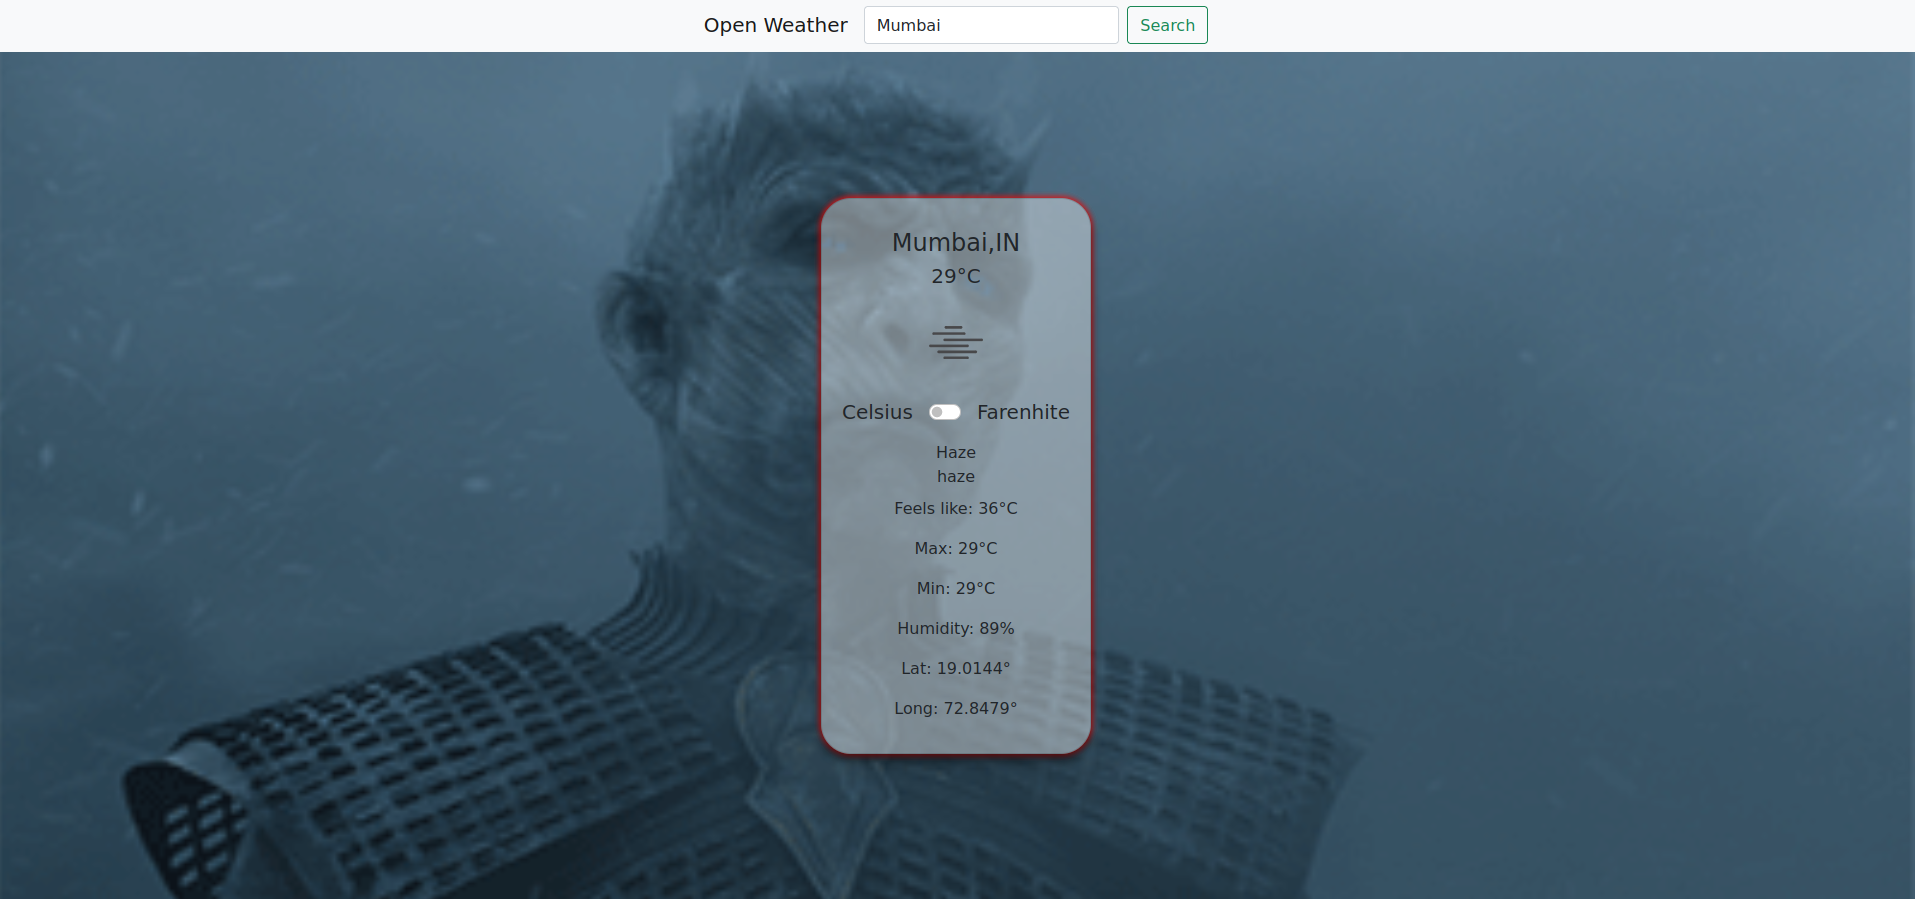Select the Feels like: 36°C reading
The height and width of the screenshot is (899, 1915).
(955, 508)
